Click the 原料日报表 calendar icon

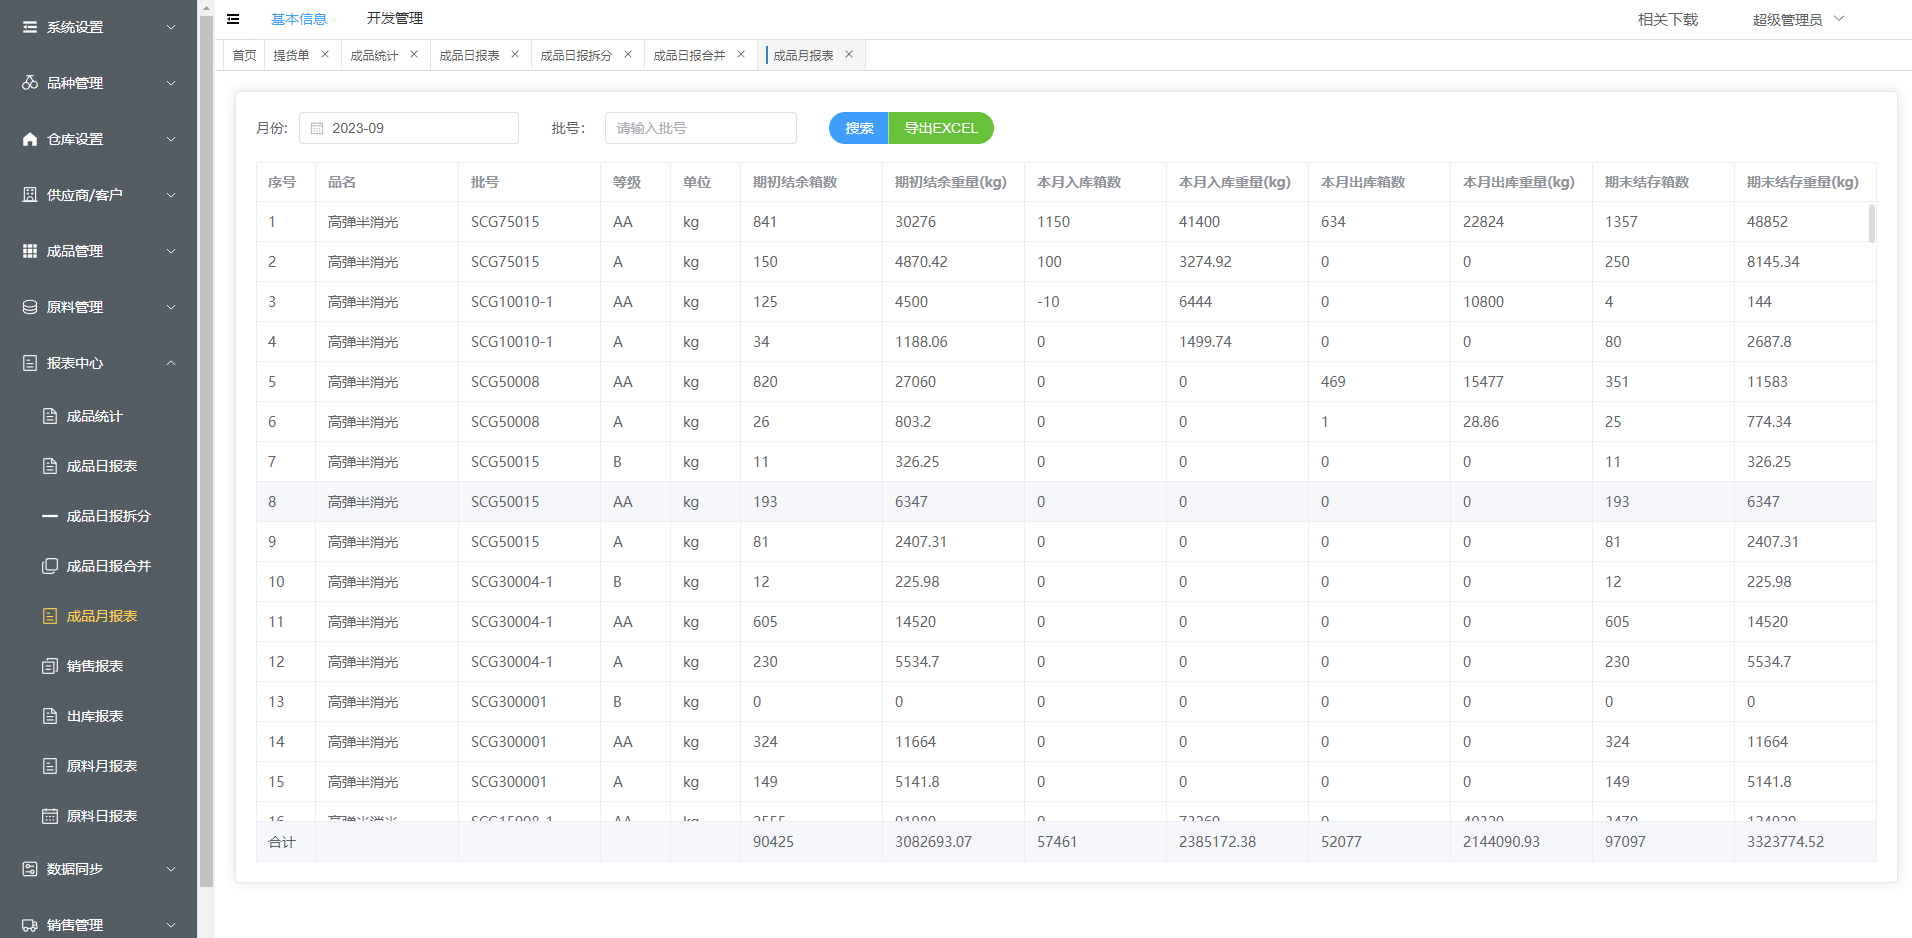pyautogui.click(x=50, y=816)
